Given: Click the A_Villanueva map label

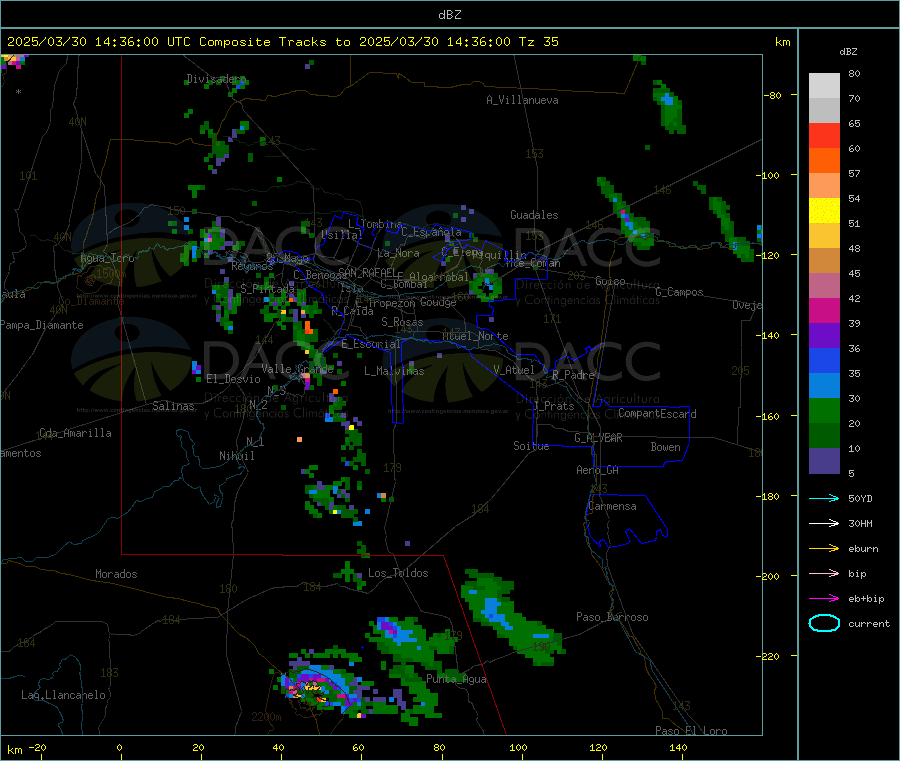Looking at the screenshot, I should [x=522, y=100].
